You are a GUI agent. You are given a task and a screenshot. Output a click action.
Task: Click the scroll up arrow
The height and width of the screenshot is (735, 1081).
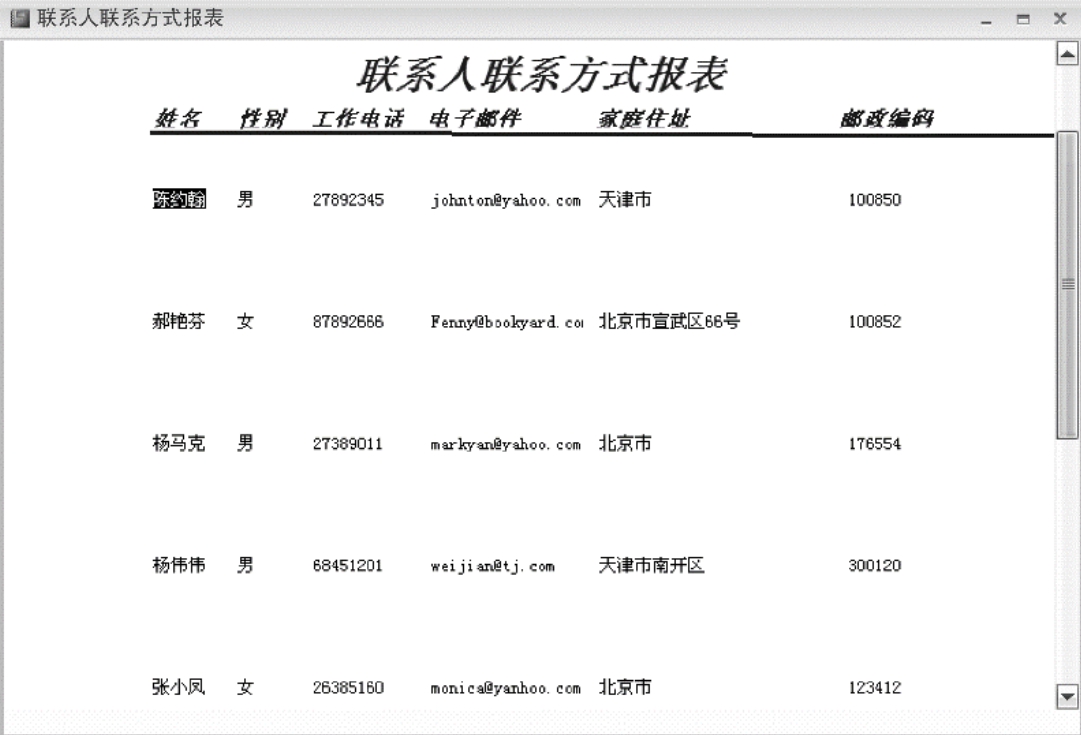[x=1067, y=54]
